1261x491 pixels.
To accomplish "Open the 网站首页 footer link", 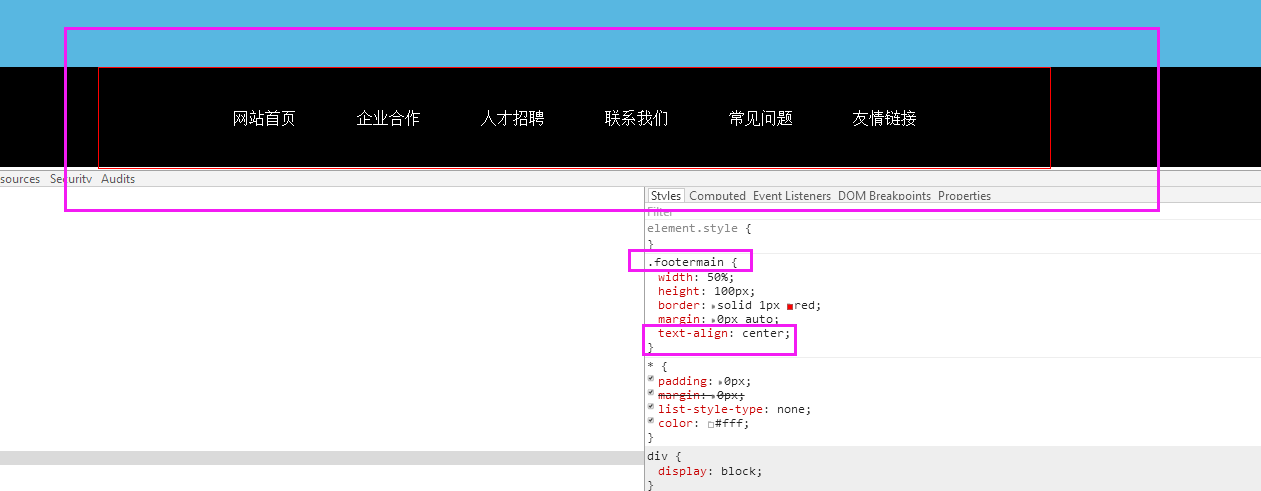I will click(x=264, y=118).
